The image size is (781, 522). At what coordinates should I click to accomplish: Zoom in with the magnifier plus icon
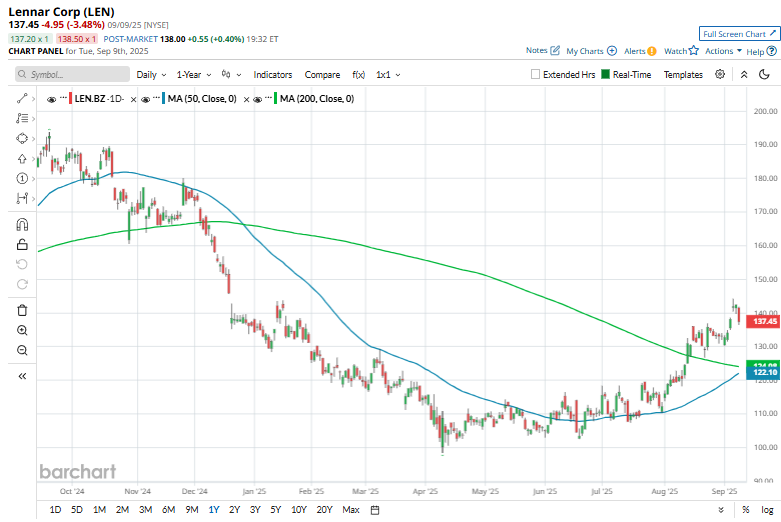coord(22,330)
